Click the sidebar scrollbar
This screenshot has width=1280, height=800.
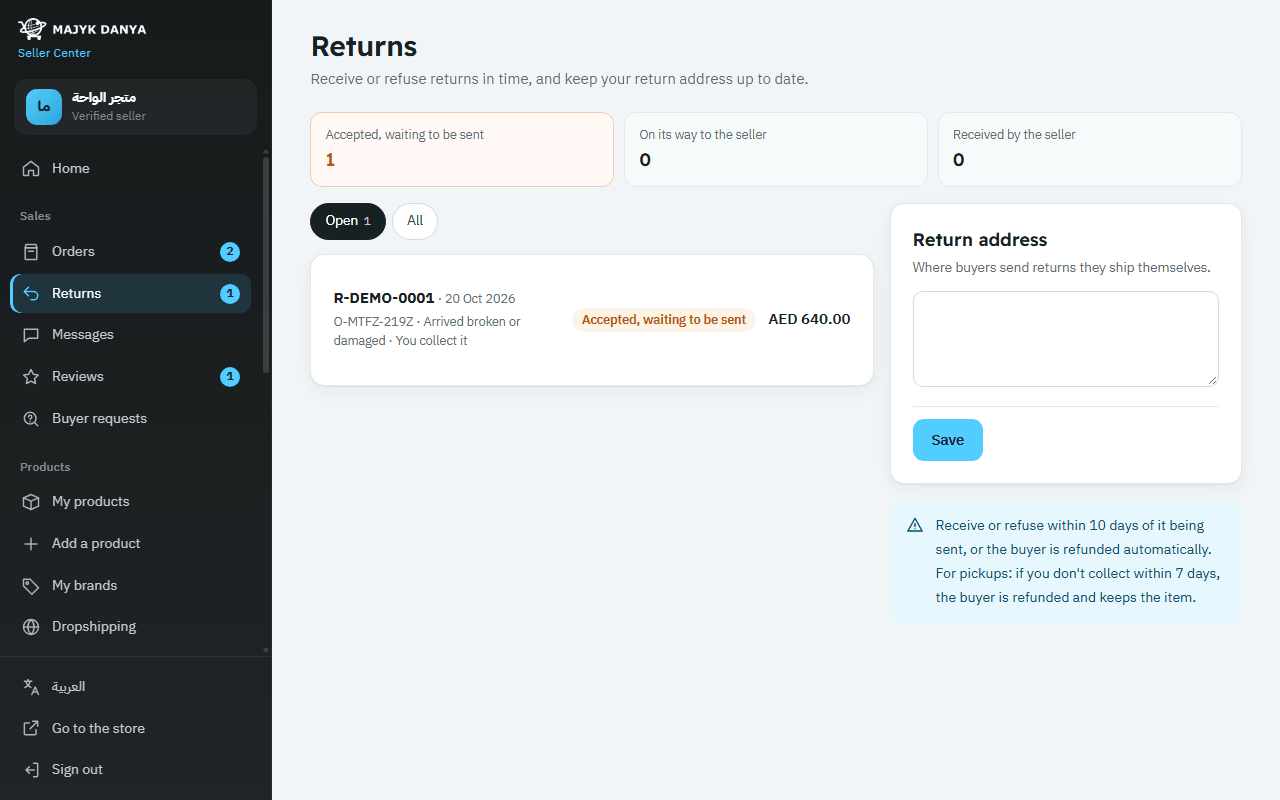[266, 265]
